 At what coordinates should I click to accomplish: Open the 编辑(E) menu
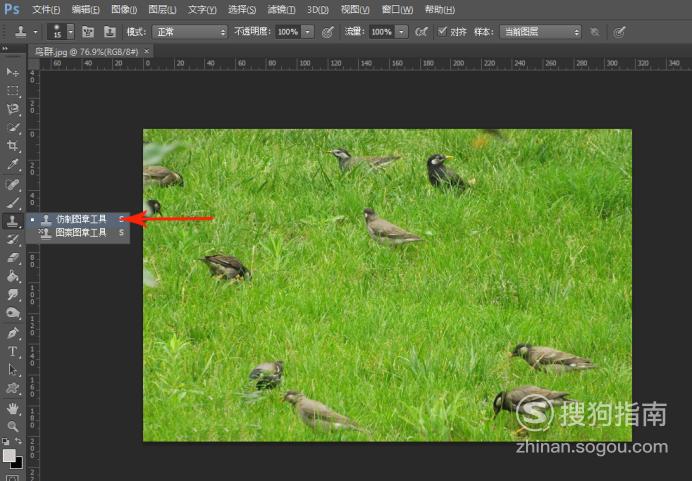click(x=86, y=9)
